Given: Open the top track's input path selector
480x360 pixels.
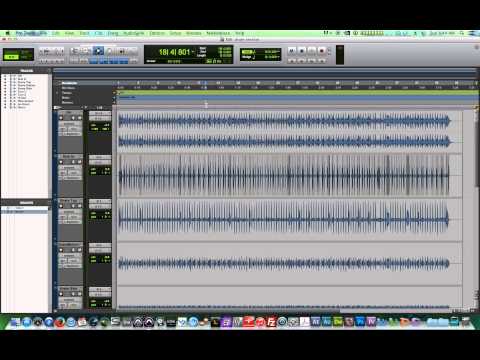Looking at the screenshot, I should (100, 113).
